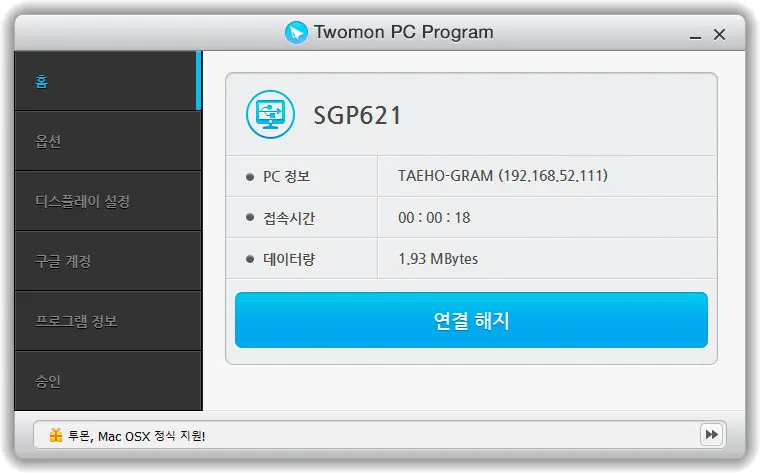Select 승인 in the sidebar

click(x=108, y=381)
